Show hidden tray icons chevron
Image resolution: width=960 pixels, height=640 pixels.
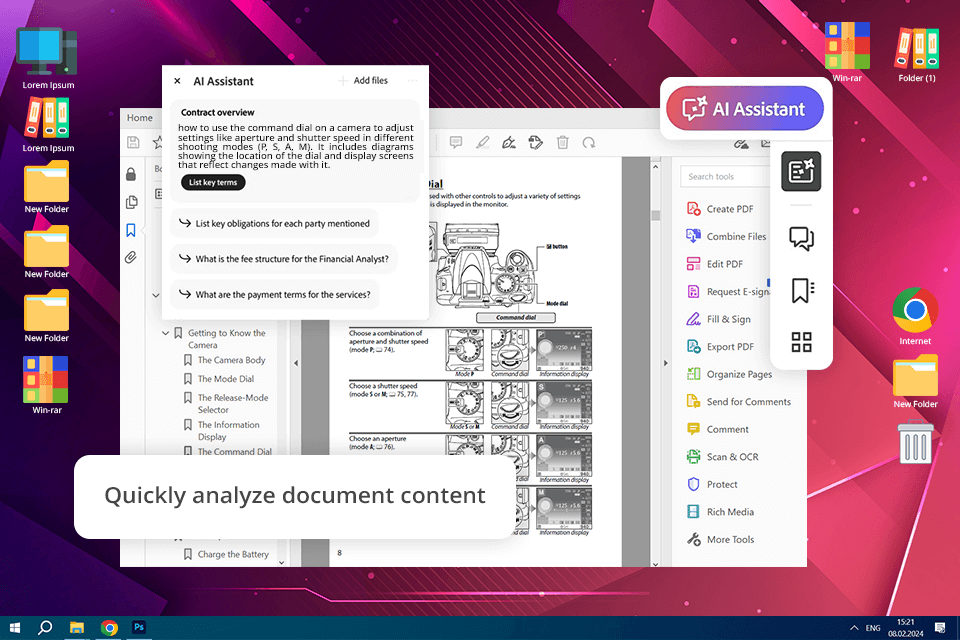(x=853, y=628)
